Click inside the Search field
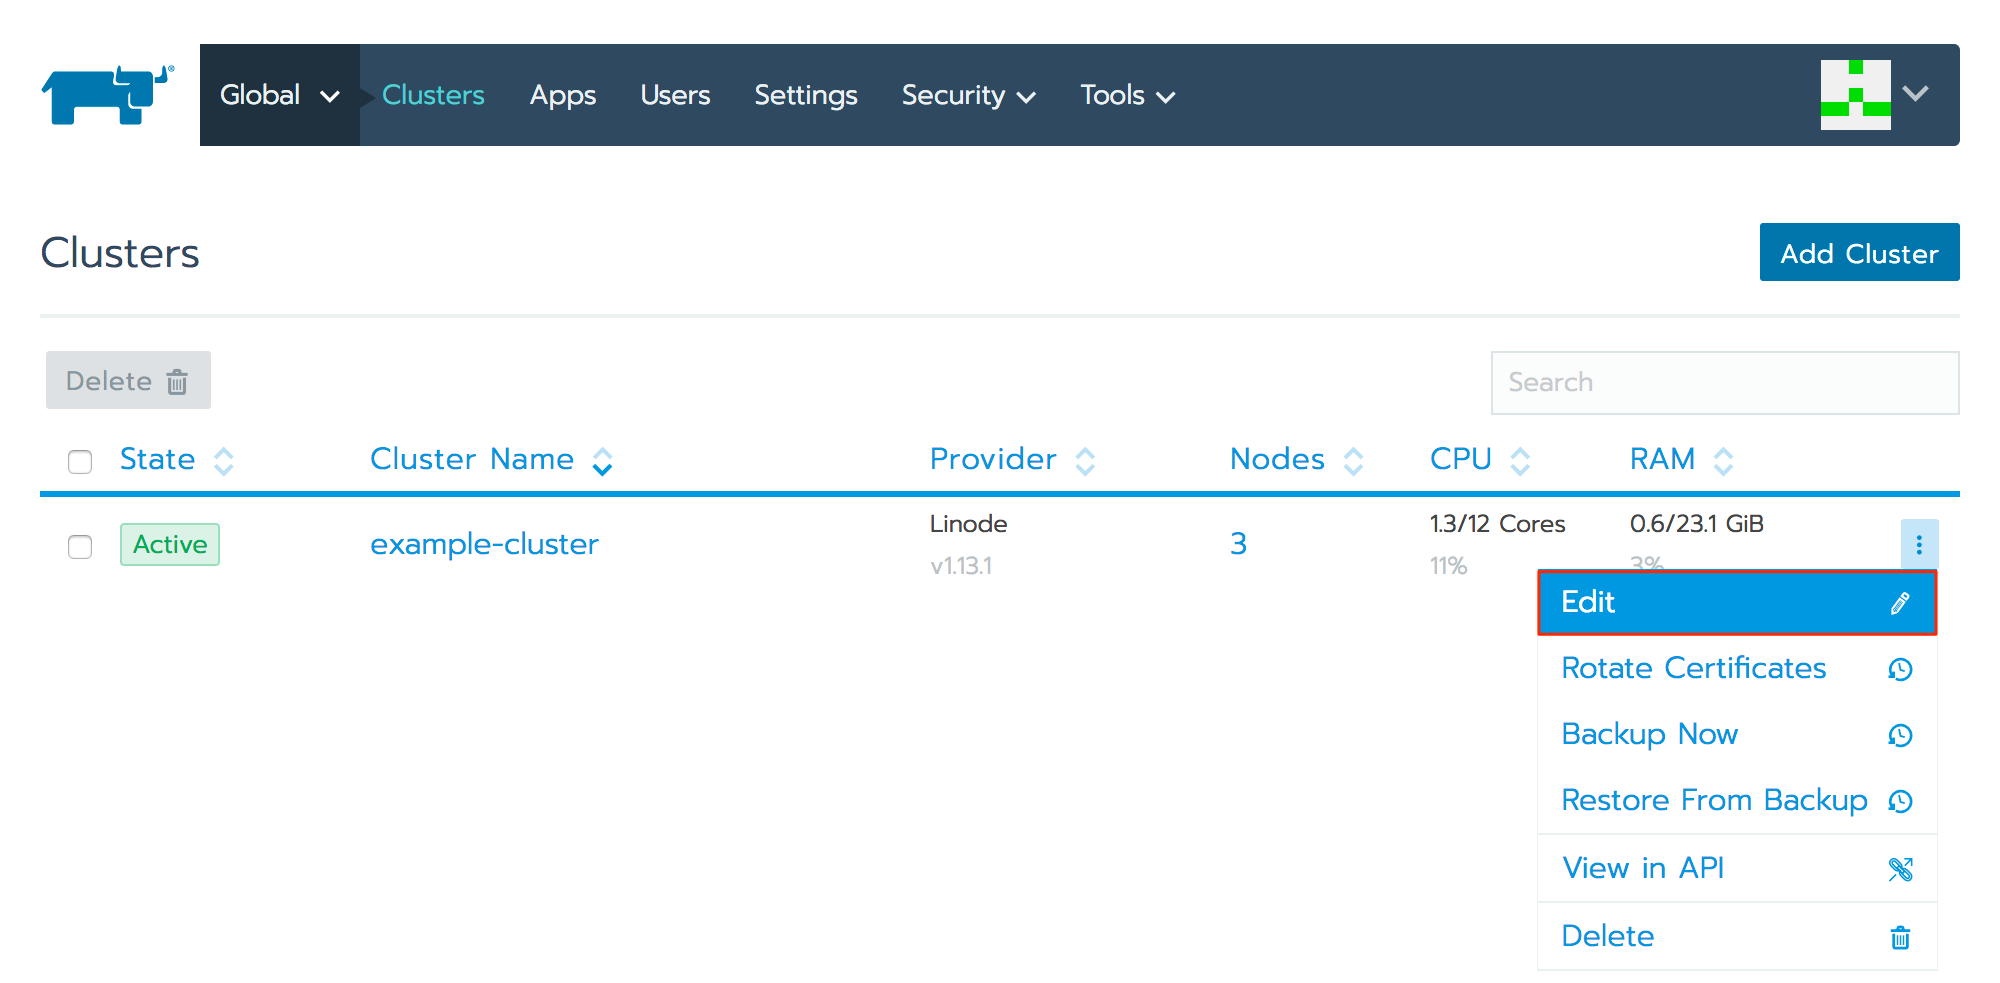The height and width of the screenshot is (983, 2000). pyautogui.click(x=1723, y=382)
